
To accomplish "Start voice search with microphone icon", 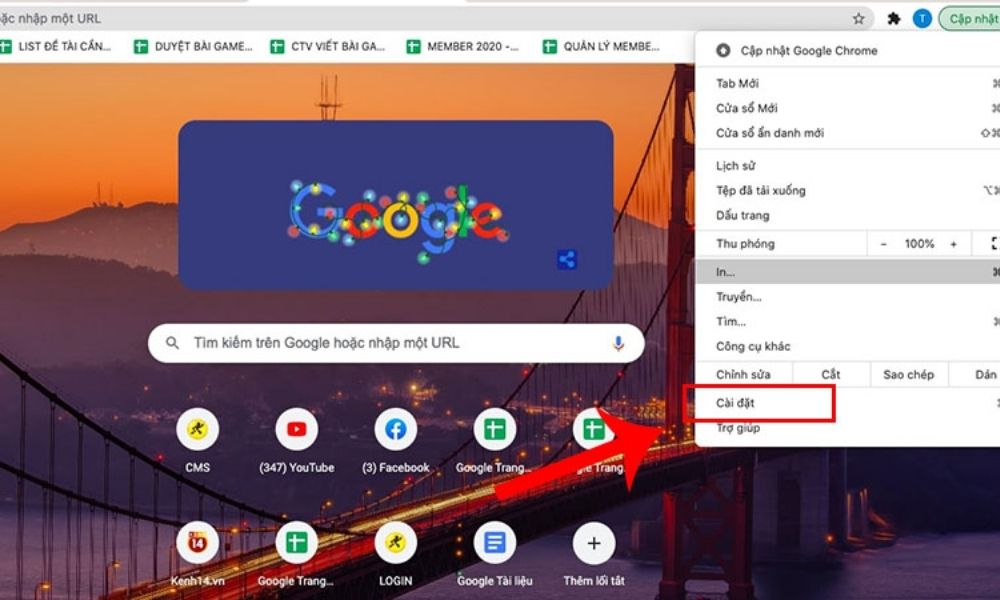I will point(617,343).
